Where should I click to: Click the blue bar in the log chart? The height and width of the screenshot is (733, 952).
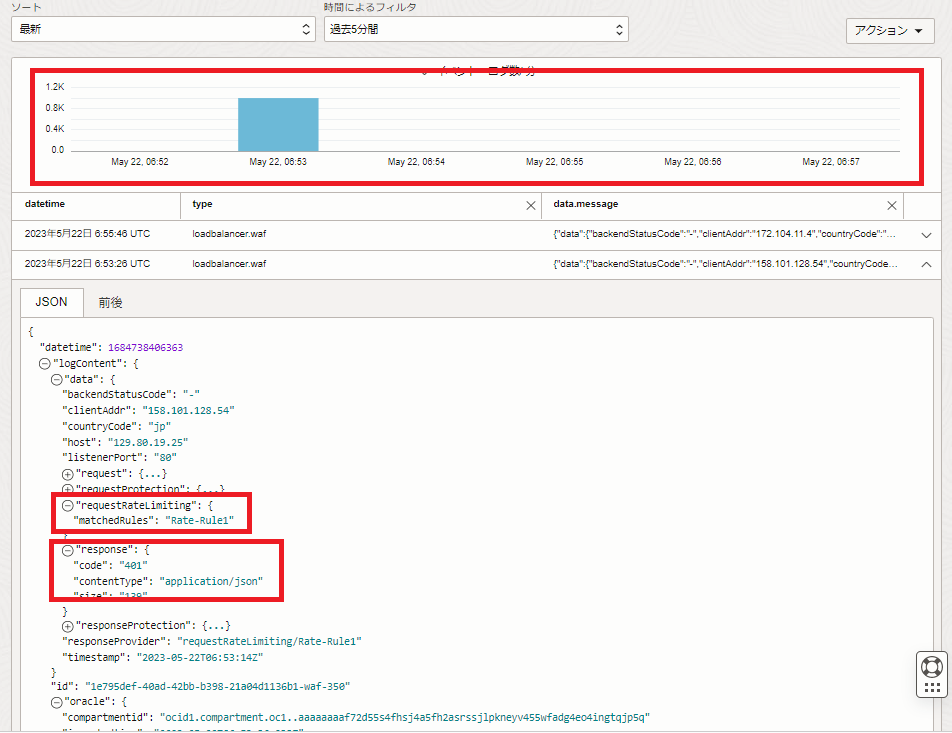(x=278, y=125)
